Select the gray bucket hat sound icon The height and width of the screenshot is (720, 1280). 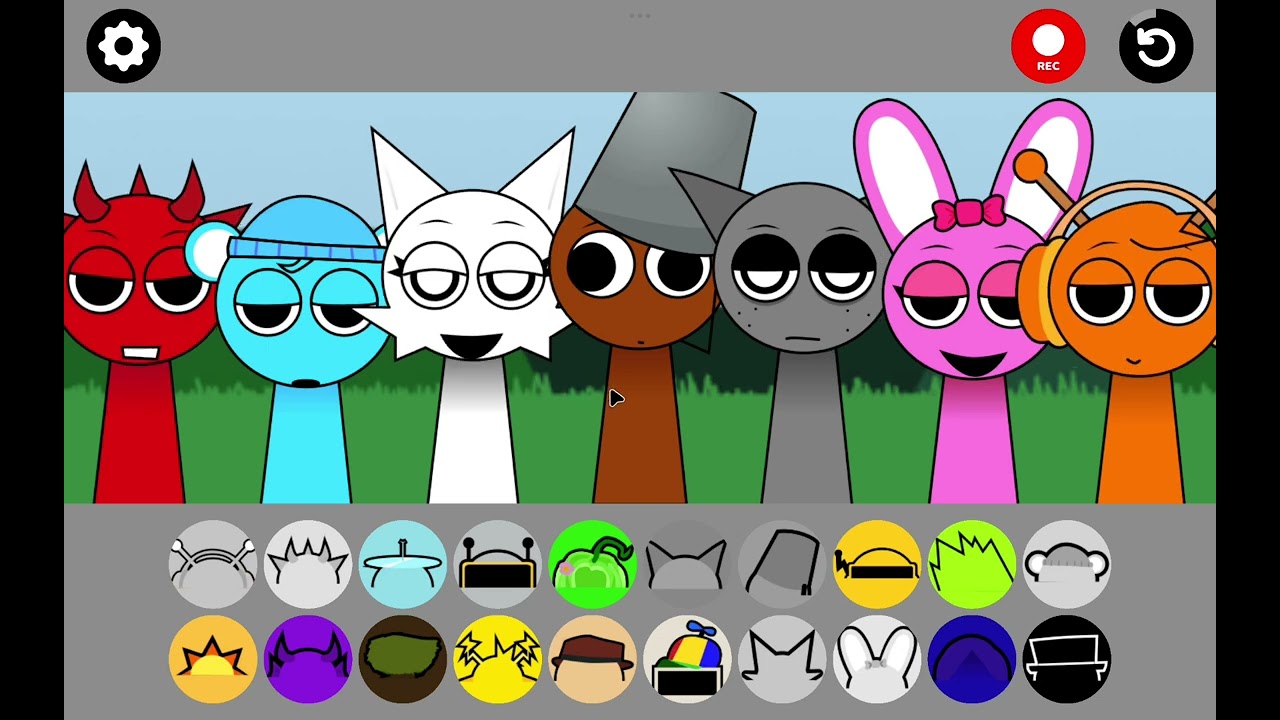782,564
